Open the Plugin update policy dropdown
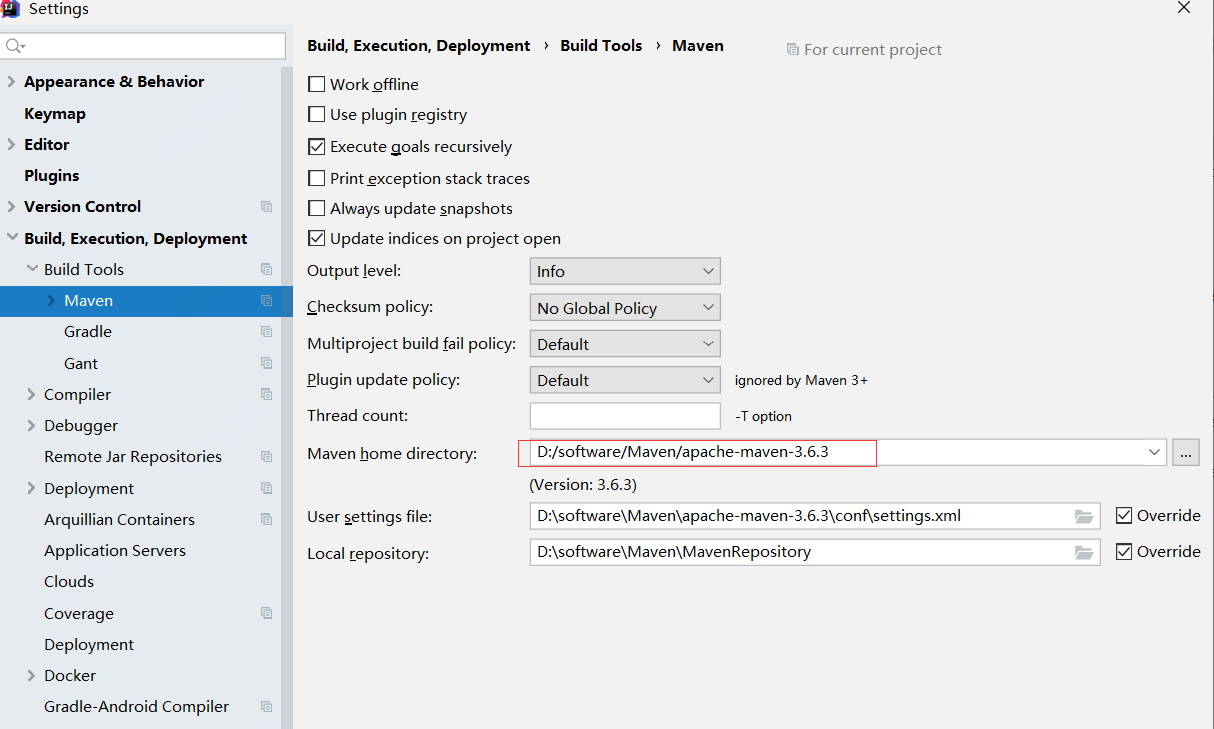Image resolution: width=1214 pixels, height=729 pixels. (x=625, y=380)
